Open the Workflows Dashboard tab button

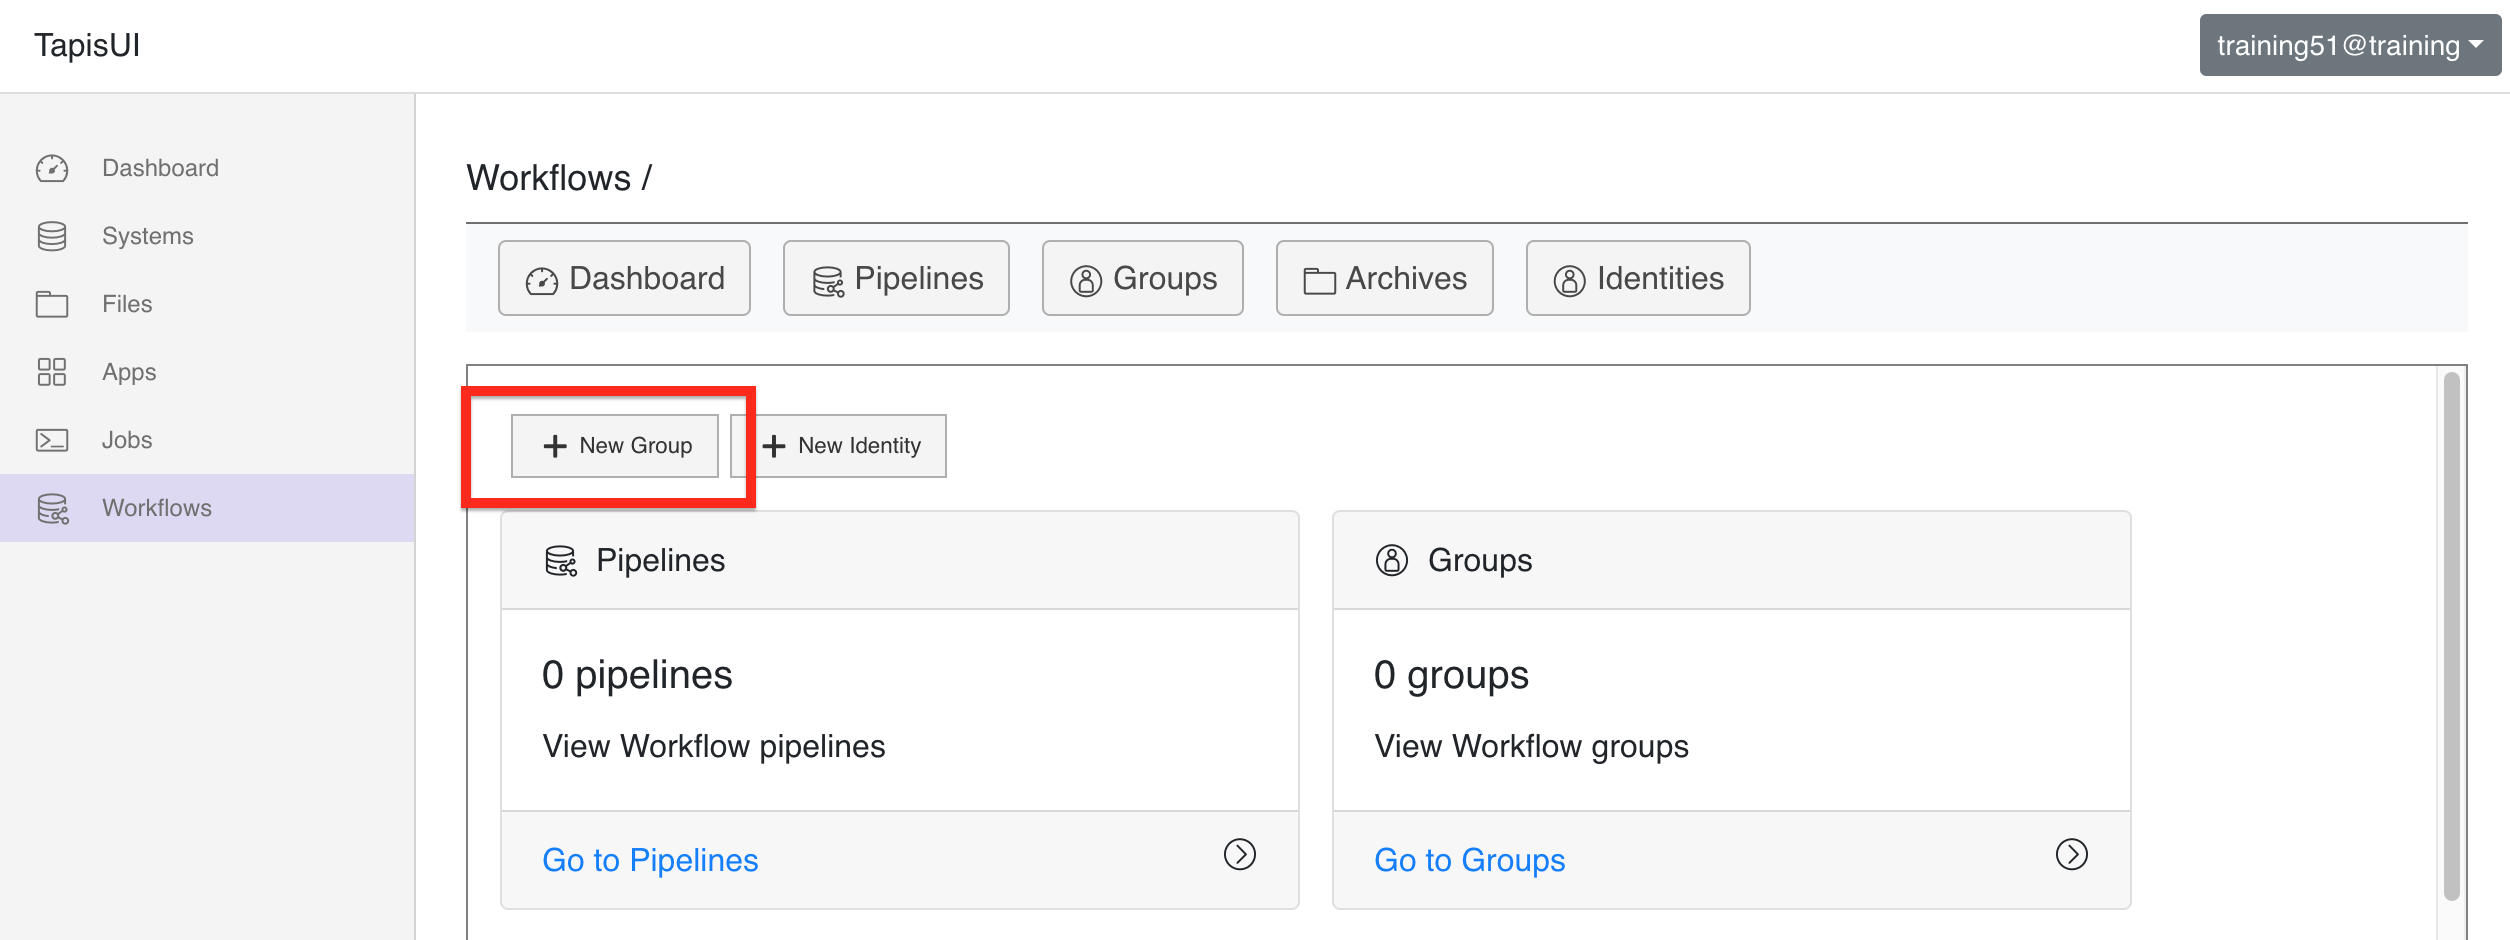(624, 278)
